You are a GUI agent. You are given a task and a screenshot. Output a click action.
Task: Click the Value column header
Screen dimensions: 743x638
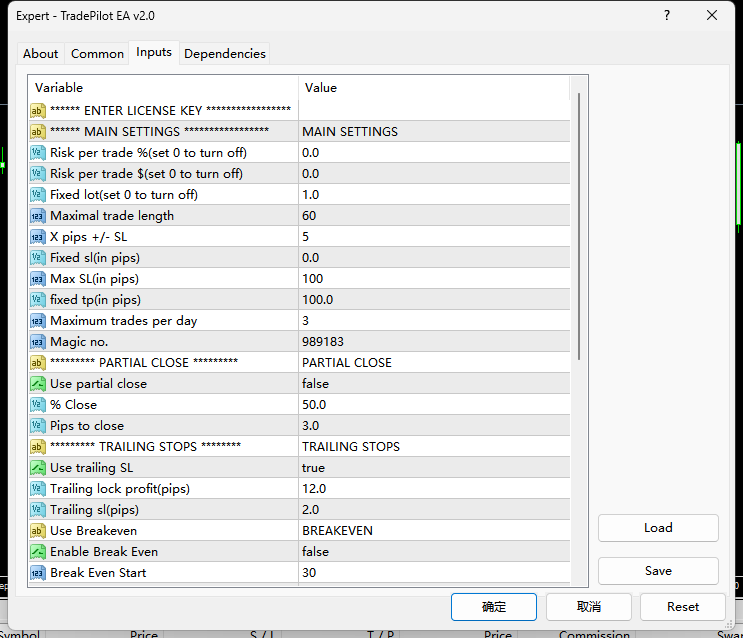pos(434,88)
